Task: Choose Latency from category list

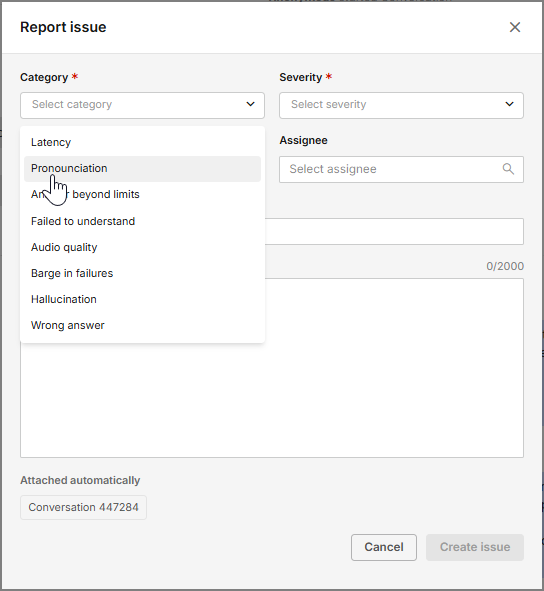Action: pyautogui.click(x=142, y=142)
